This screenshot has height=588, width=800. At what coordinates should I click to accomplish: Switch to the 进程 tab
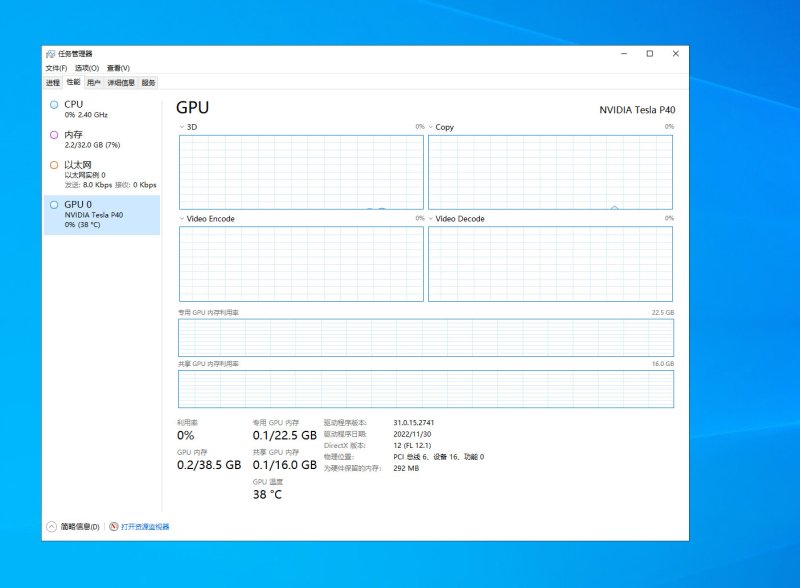(x=53, y=83)
